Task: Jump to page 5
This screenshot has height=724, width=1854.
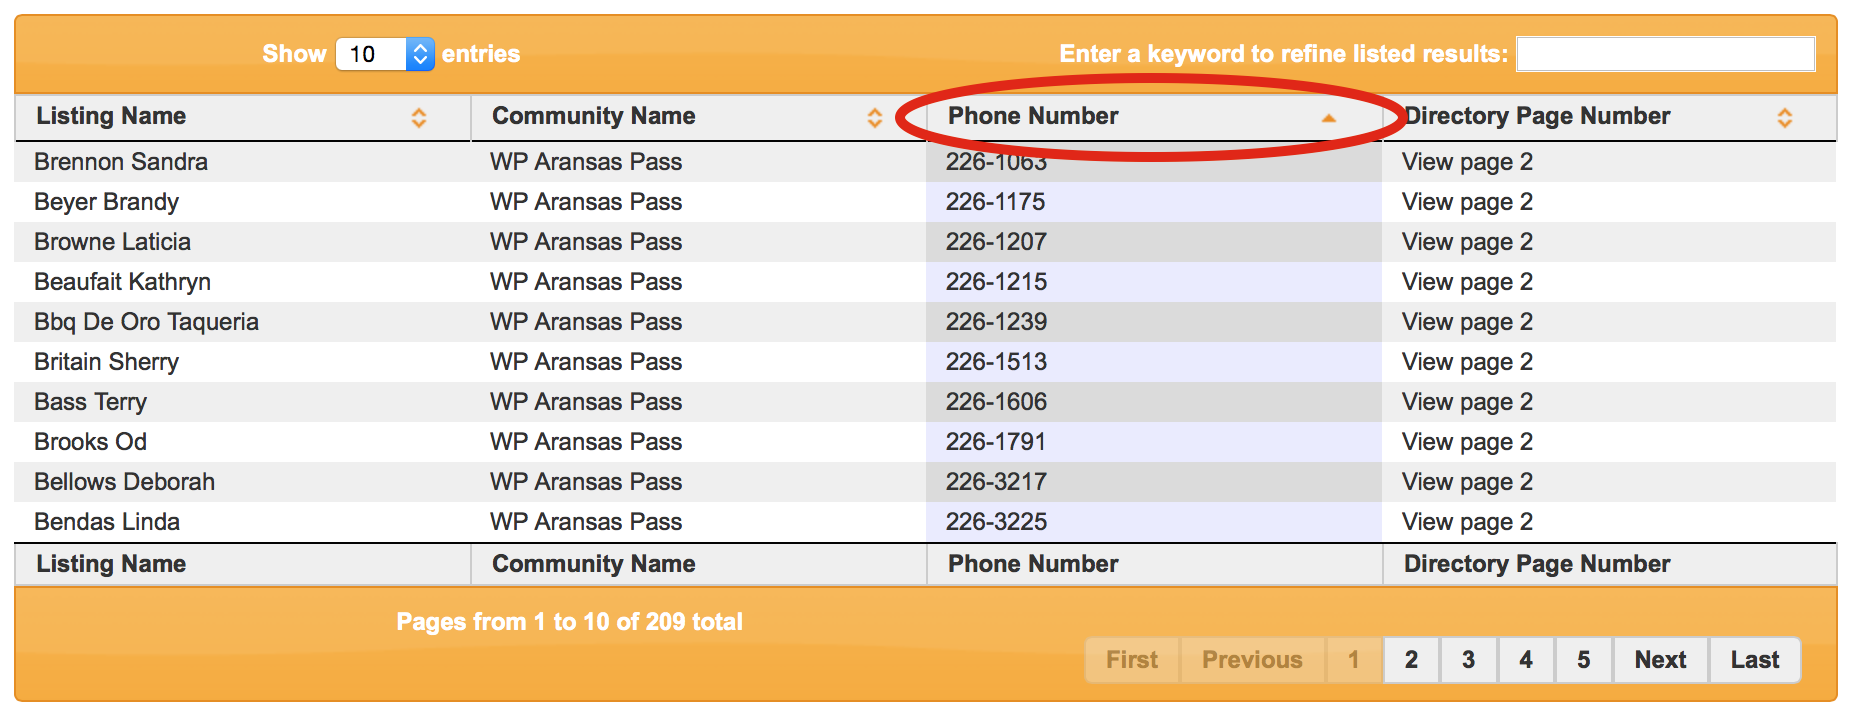Action: pyautogui.click(x=1584, y=660)
